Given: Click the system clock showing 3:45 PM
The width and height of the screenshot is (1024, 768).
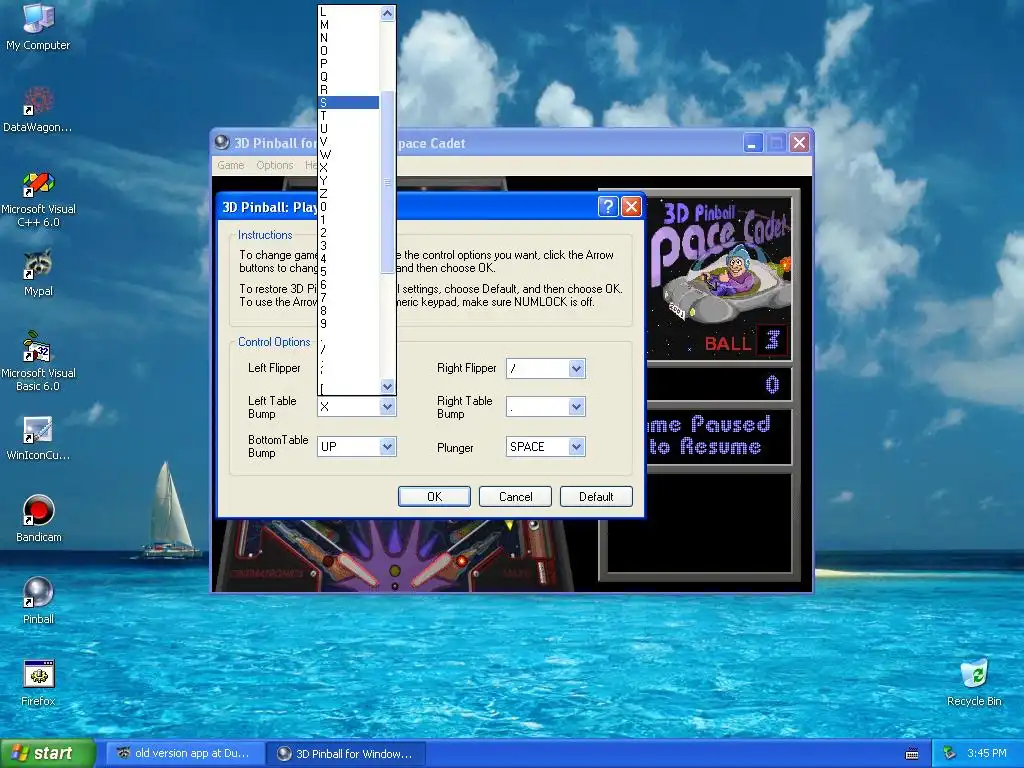Looking at the screenshot, I should [x=987, y=754].
